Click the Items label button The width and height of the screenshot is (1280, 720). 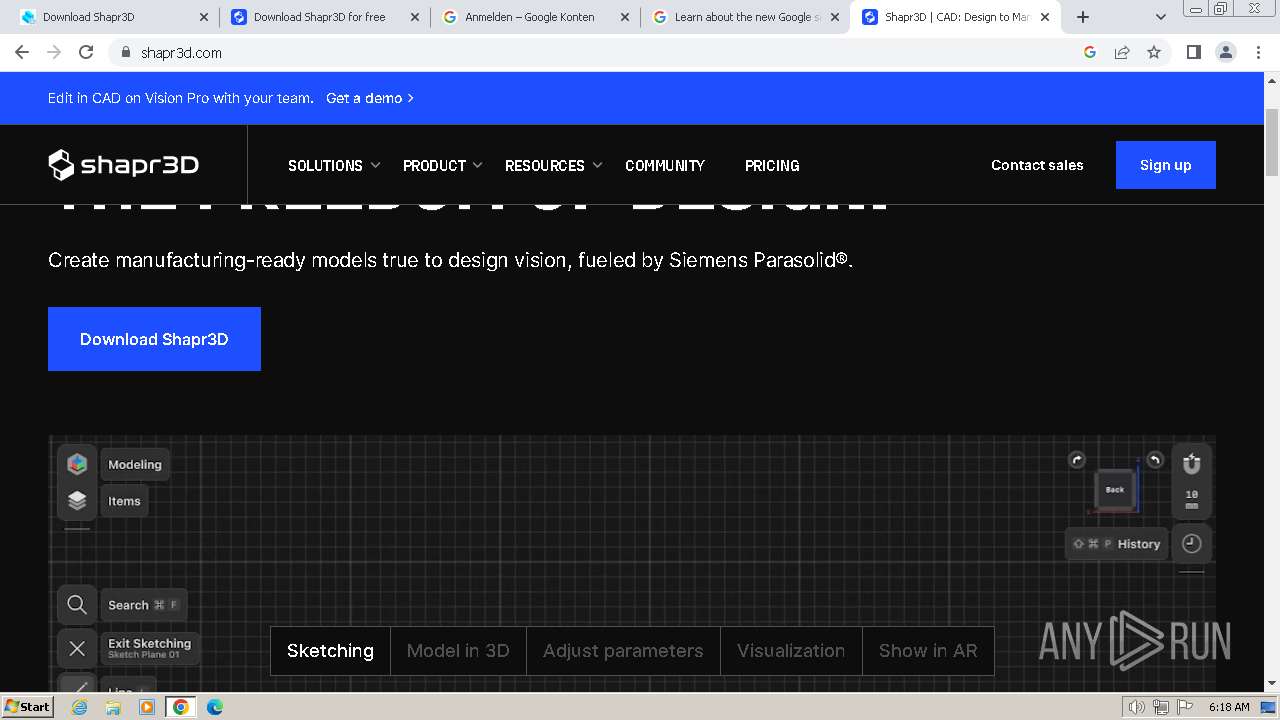point(124,501)
